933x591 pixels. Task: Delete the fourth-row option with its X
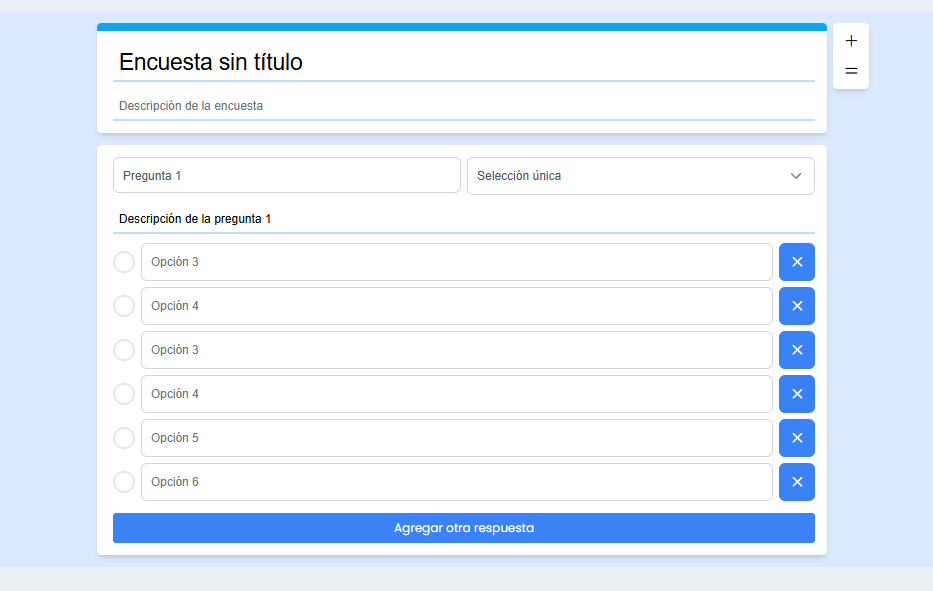click(797, 394)
